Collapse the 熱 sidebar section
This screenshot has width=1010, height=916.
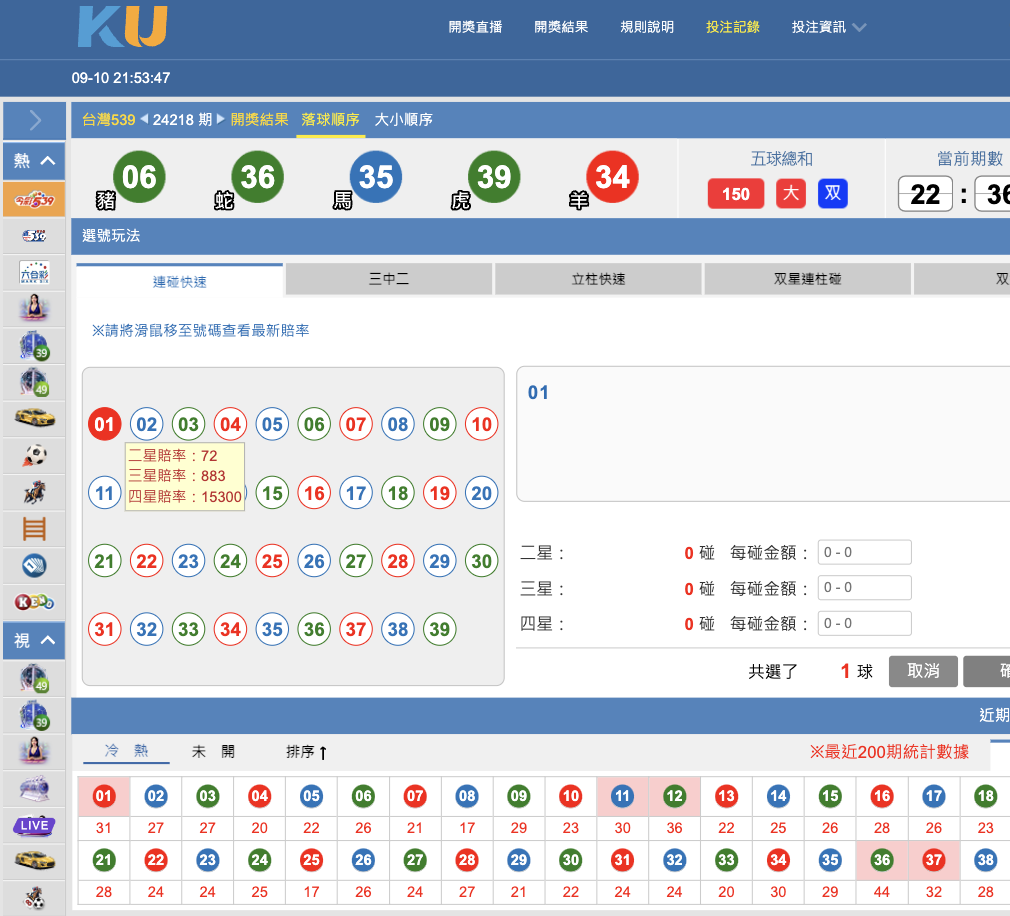(35, 161)
